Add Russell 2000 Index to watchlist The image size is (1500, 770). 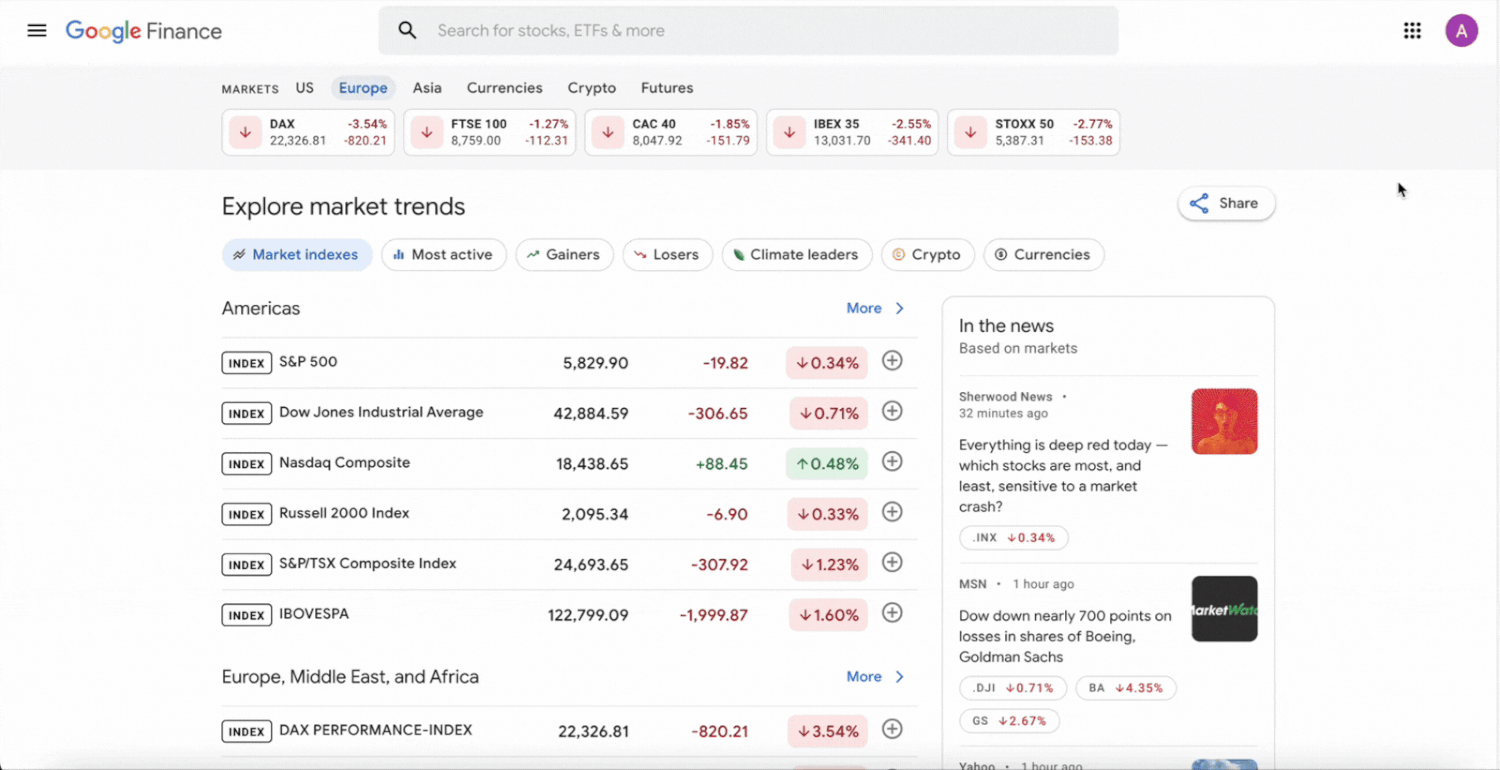(892, 512)
